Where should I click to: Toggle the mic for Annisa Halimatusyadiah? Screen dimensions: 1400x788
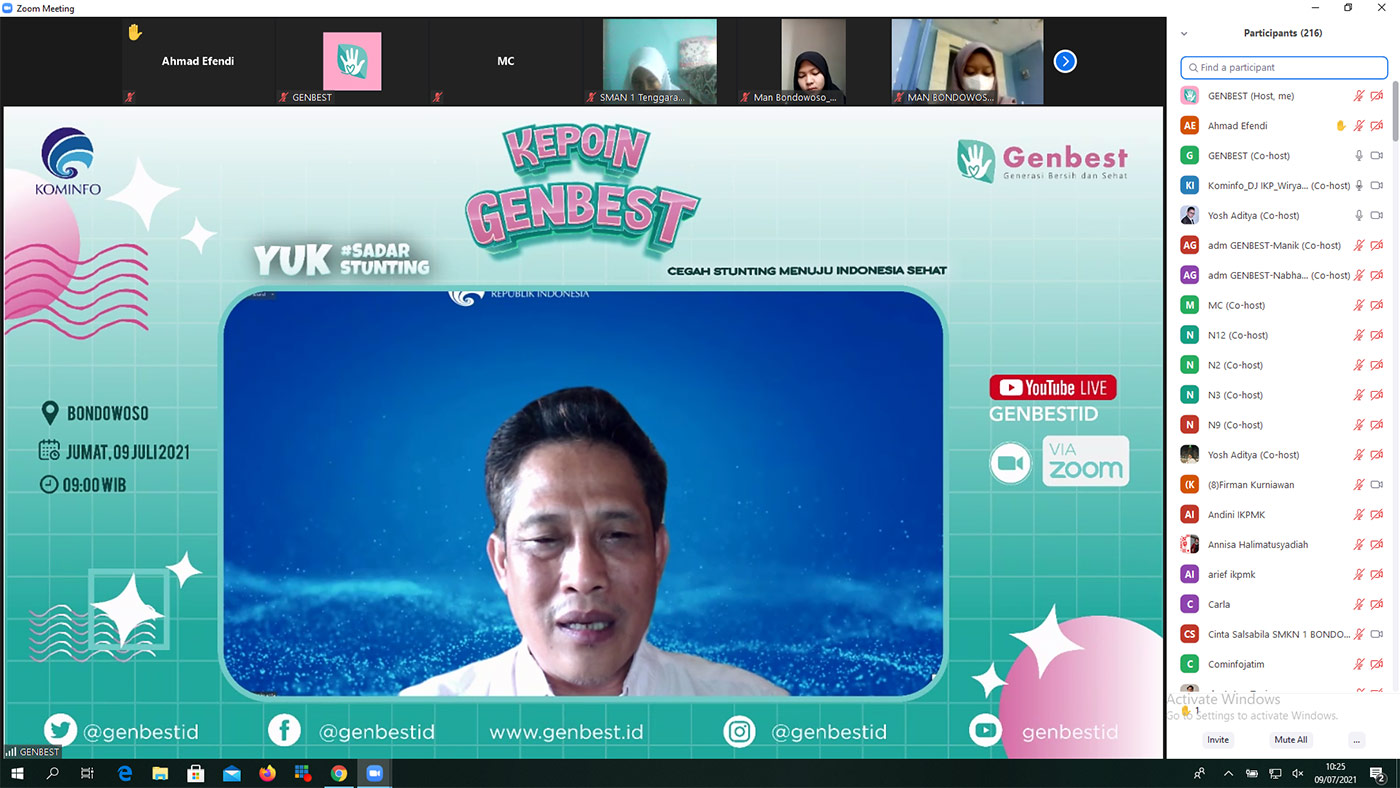tap(1359, 545)
